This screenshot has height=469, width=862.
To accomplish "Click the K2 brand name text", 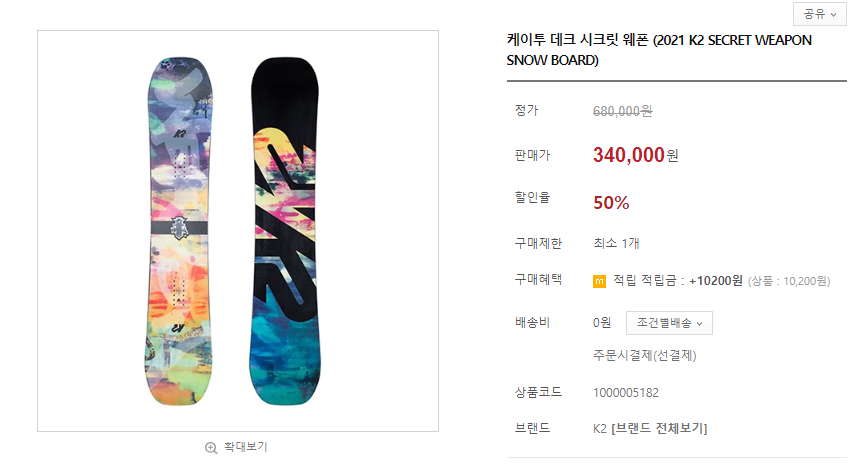I will point(600,428).
